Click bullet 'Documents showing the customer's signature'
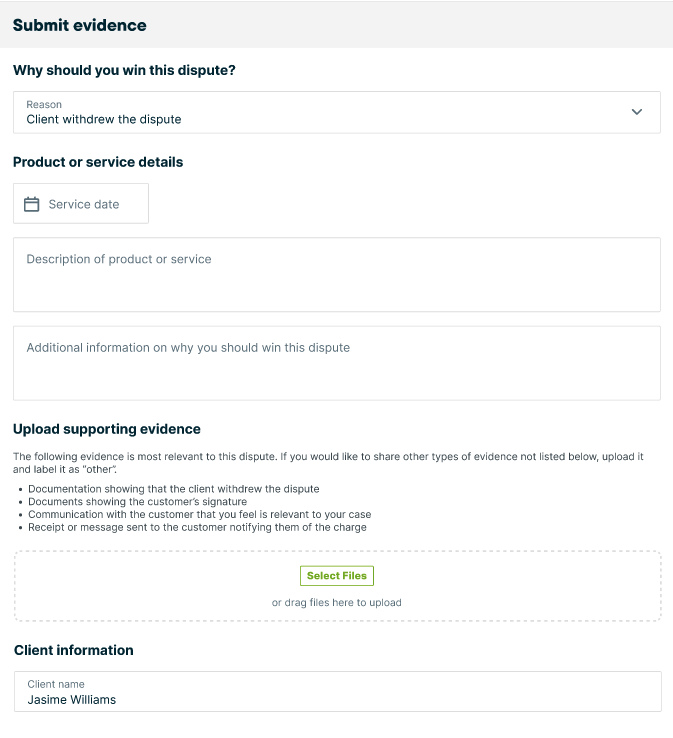The height and width of the screenshot is (738, 673). 137,501
